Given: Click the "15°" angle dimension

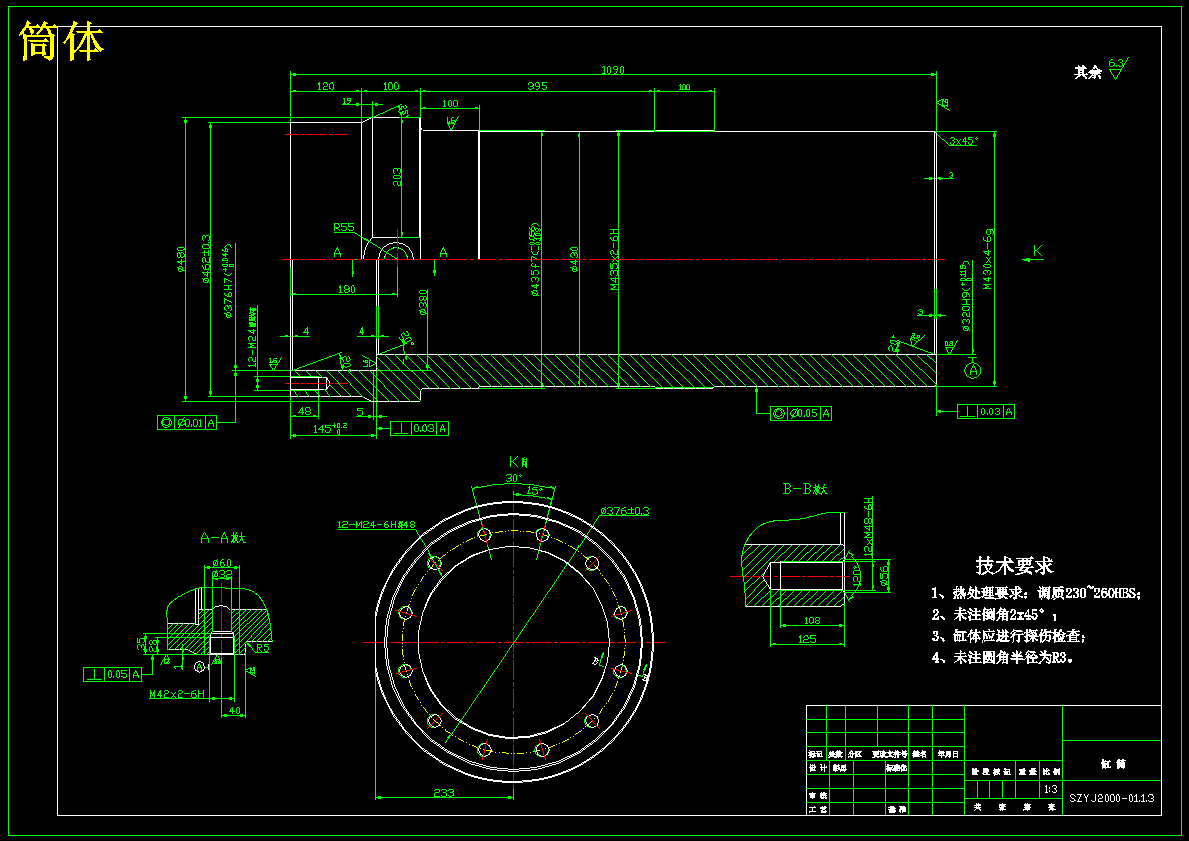Looking at the screenshot, I should pos(535,491).
